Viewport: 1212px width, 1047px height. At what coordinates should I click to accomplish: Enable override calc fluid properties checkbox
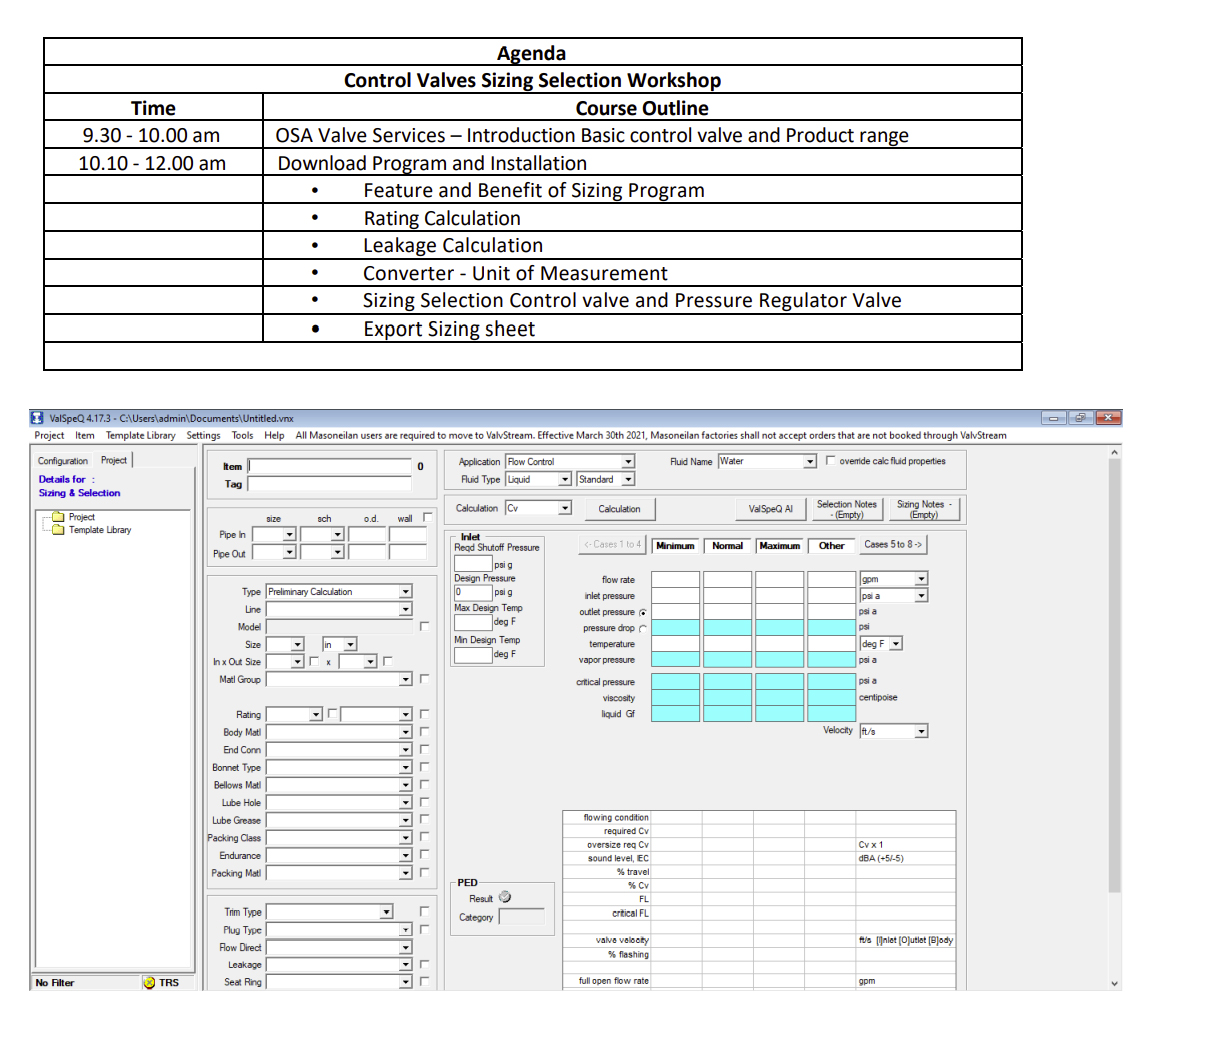[830, 461]
